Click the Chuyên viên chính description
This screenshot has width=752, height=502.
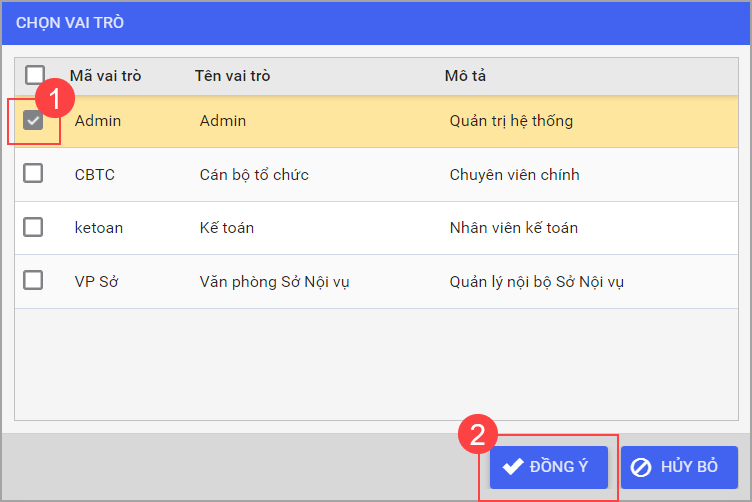coord(514,175)
